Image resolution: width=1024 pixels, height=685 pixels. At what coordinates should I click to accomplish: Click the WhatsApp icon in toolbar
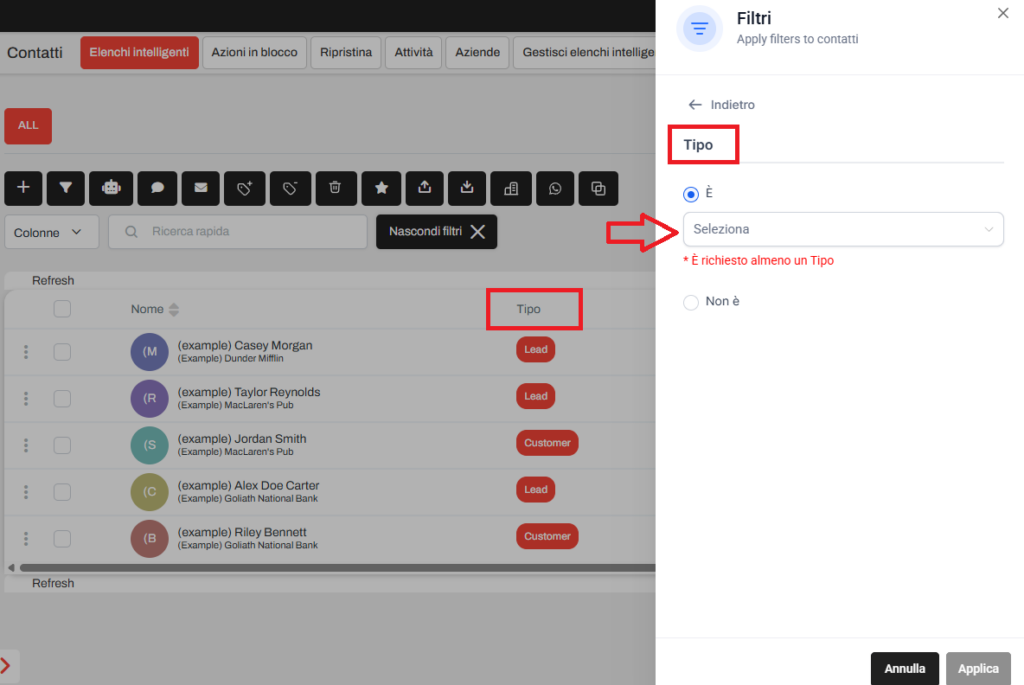555,187
